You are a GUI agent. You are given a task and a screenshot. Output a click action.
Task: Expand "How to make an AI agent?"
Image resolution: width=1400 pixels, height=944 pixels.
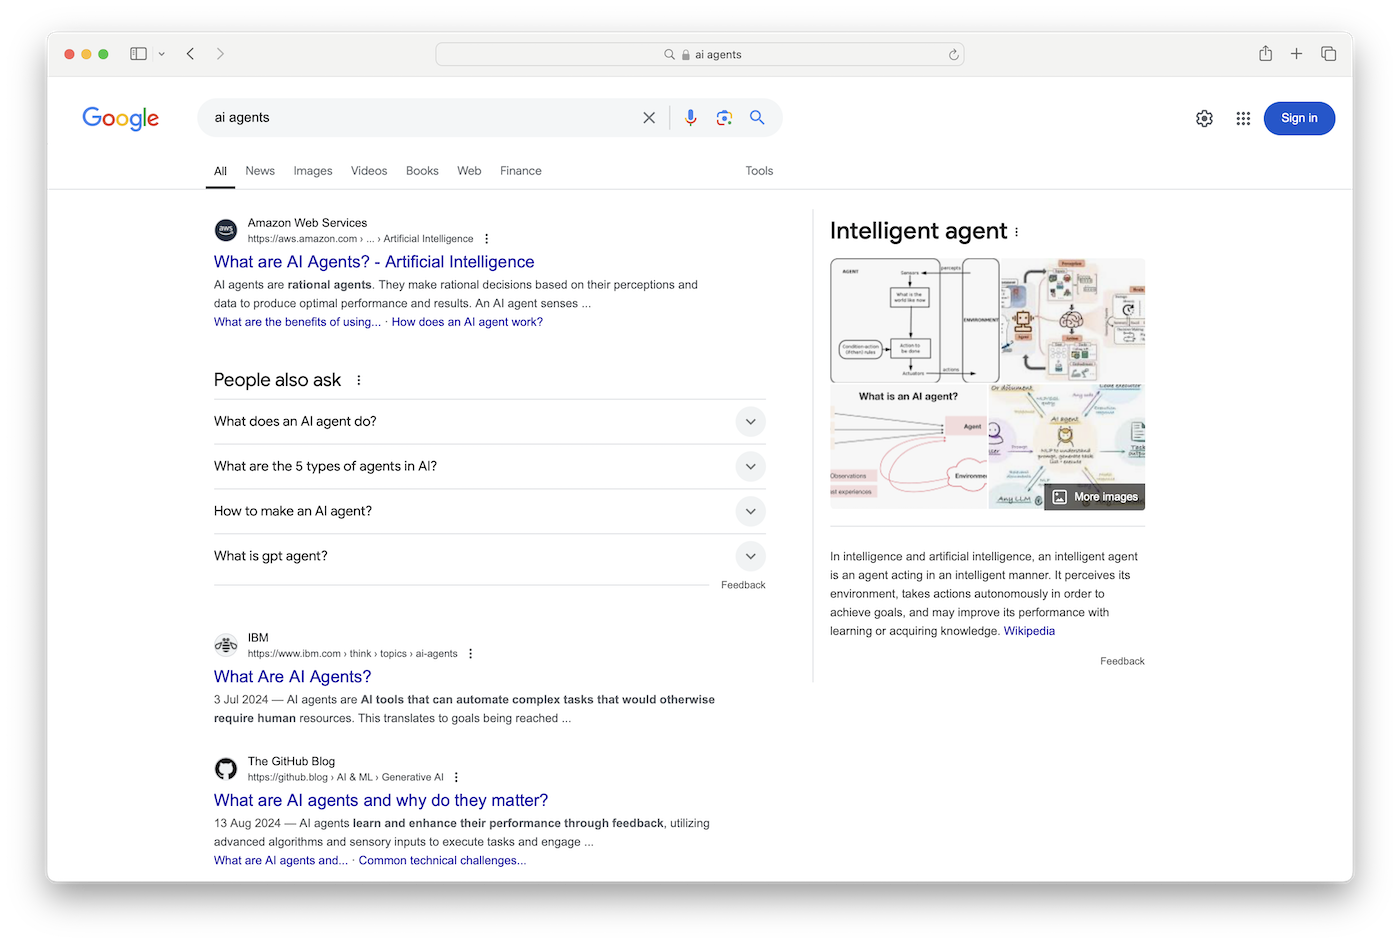pos(490,511)
